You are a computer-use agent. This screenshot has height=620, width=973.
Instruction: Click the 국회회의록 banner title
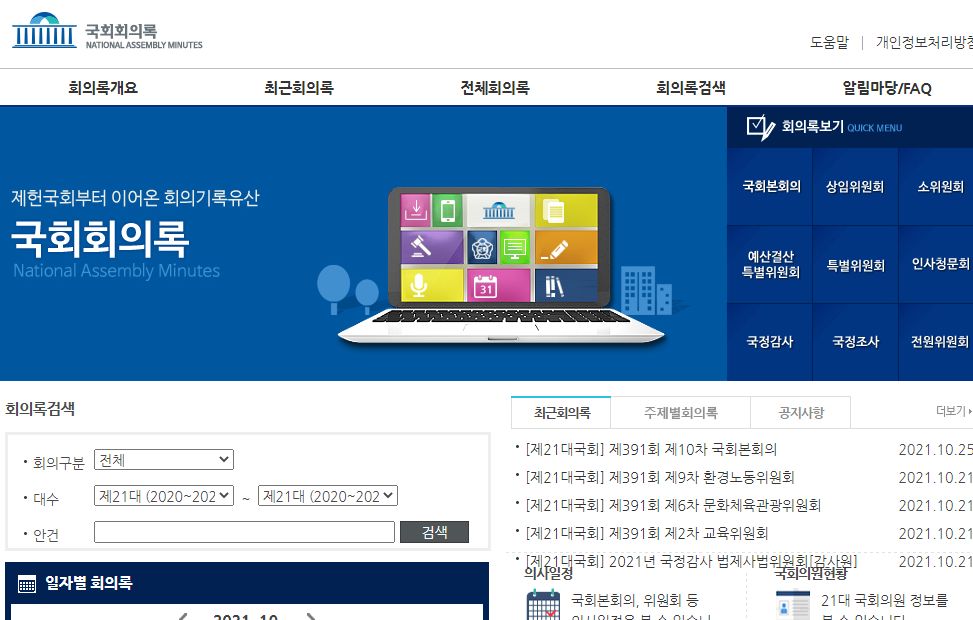tap(100, 239)
